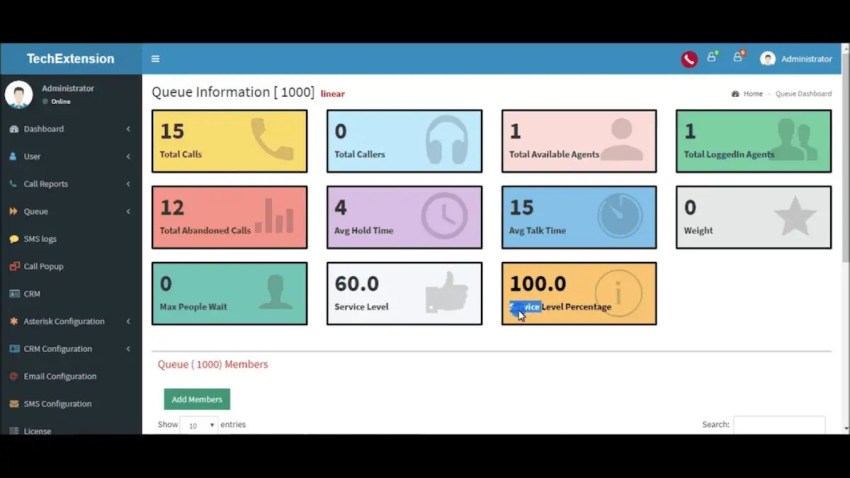Toggle the hamburger sidebar menu icon
Viewport: 850px width, 478px height.
(155, 59)
